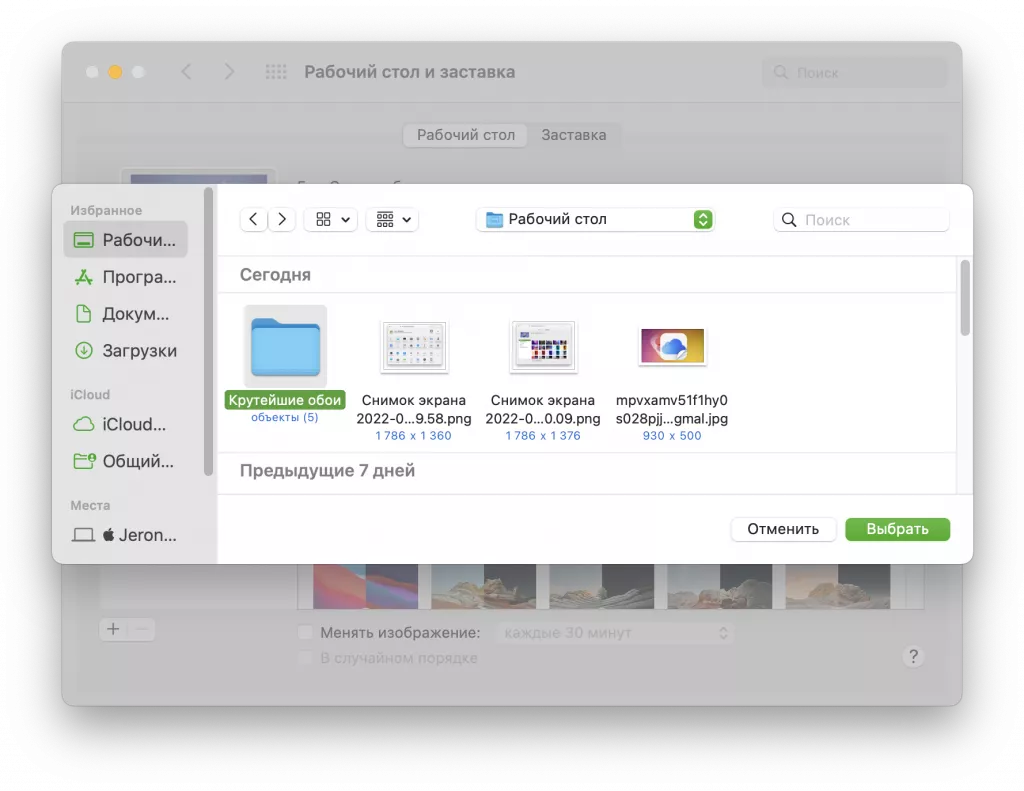
Task: Open the каждые 30 минут interval dropdown
Action: [x=615, y=633]
